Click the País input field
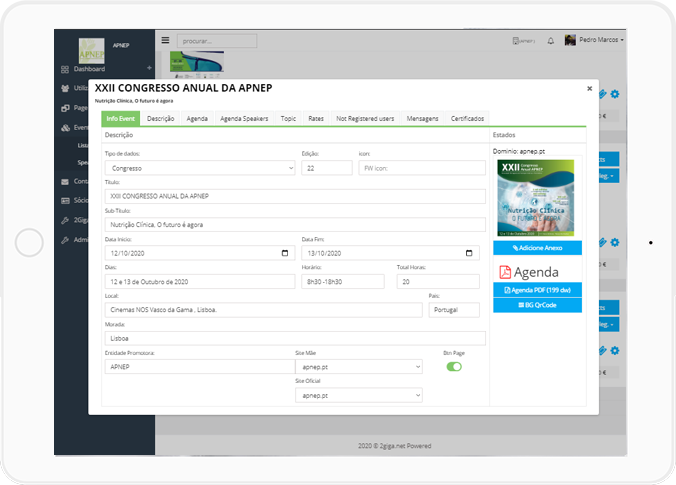The image size is (676, 485). (454, 310)
